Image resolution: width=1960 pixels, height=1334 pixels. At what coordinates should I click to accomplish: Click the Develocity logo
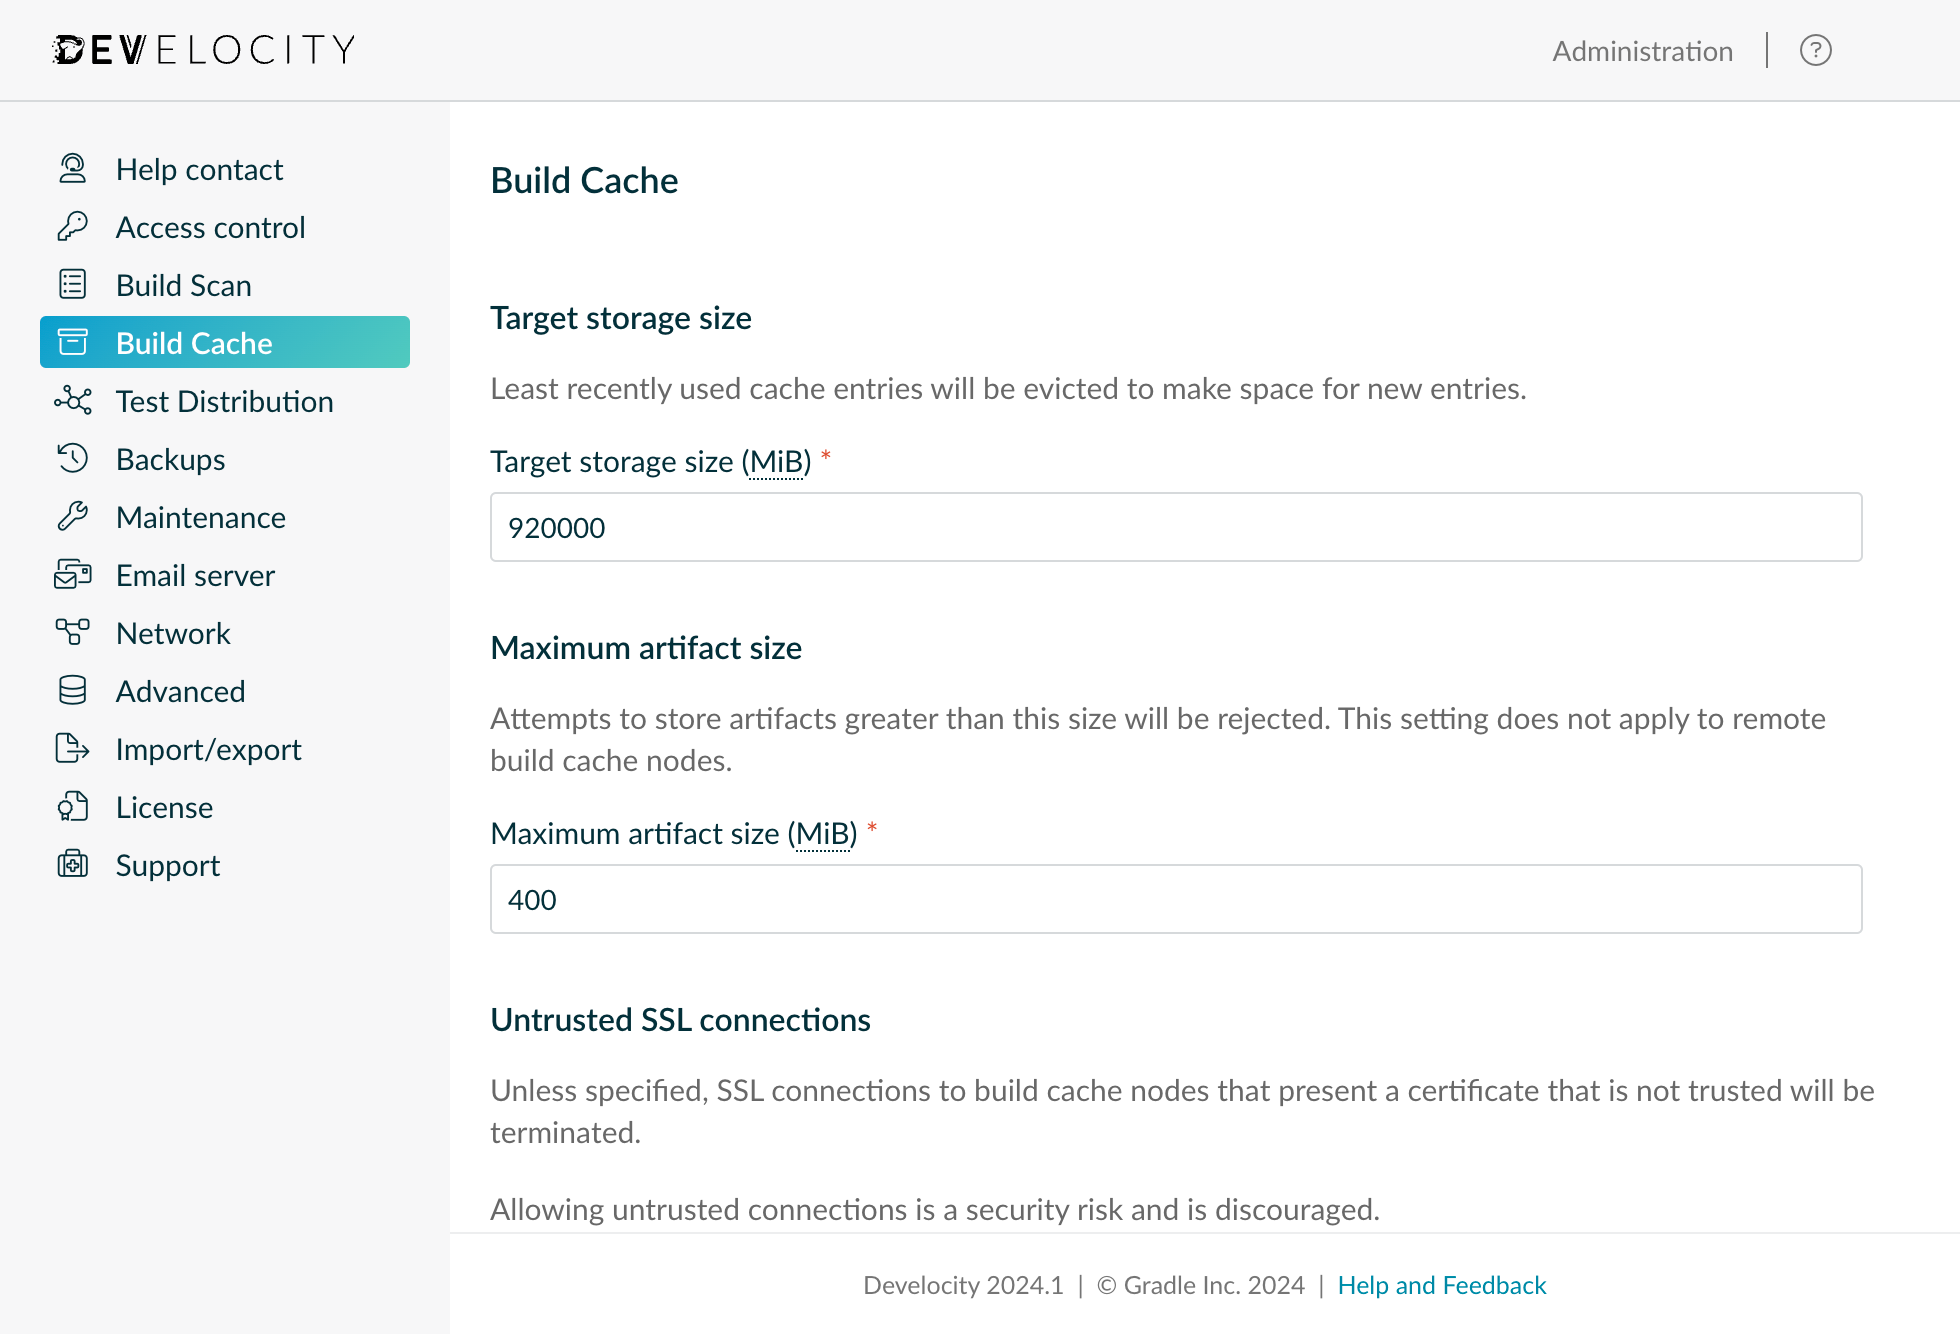point(203,48)
